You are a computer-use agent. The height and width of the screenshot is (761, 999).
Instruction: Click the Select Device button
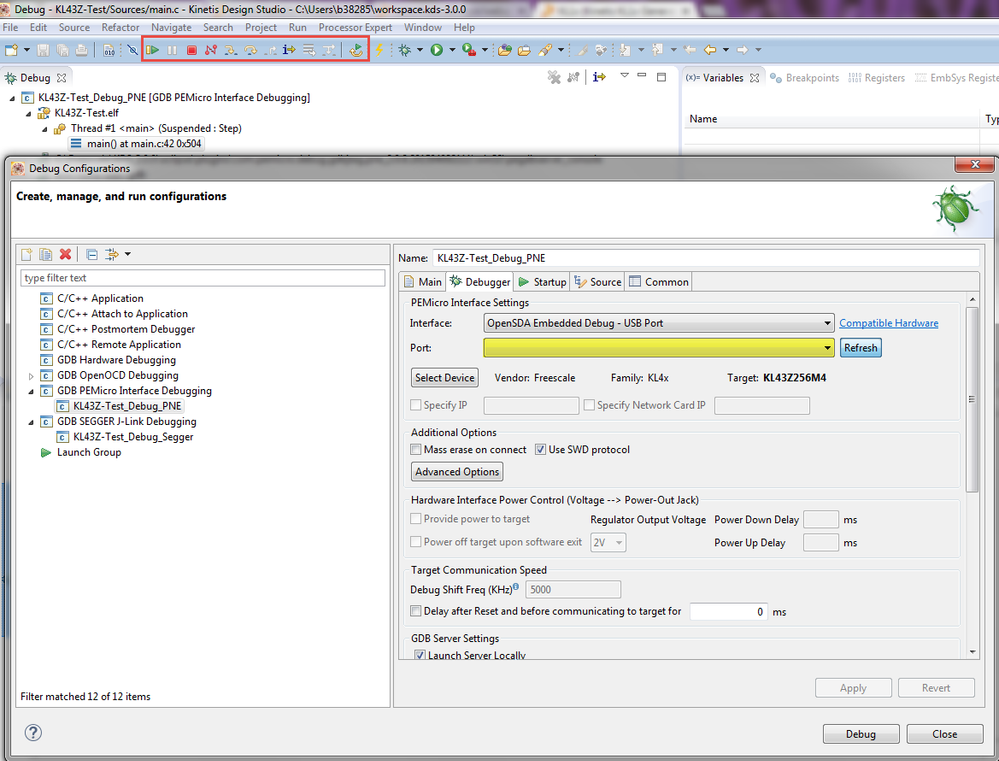445,377
